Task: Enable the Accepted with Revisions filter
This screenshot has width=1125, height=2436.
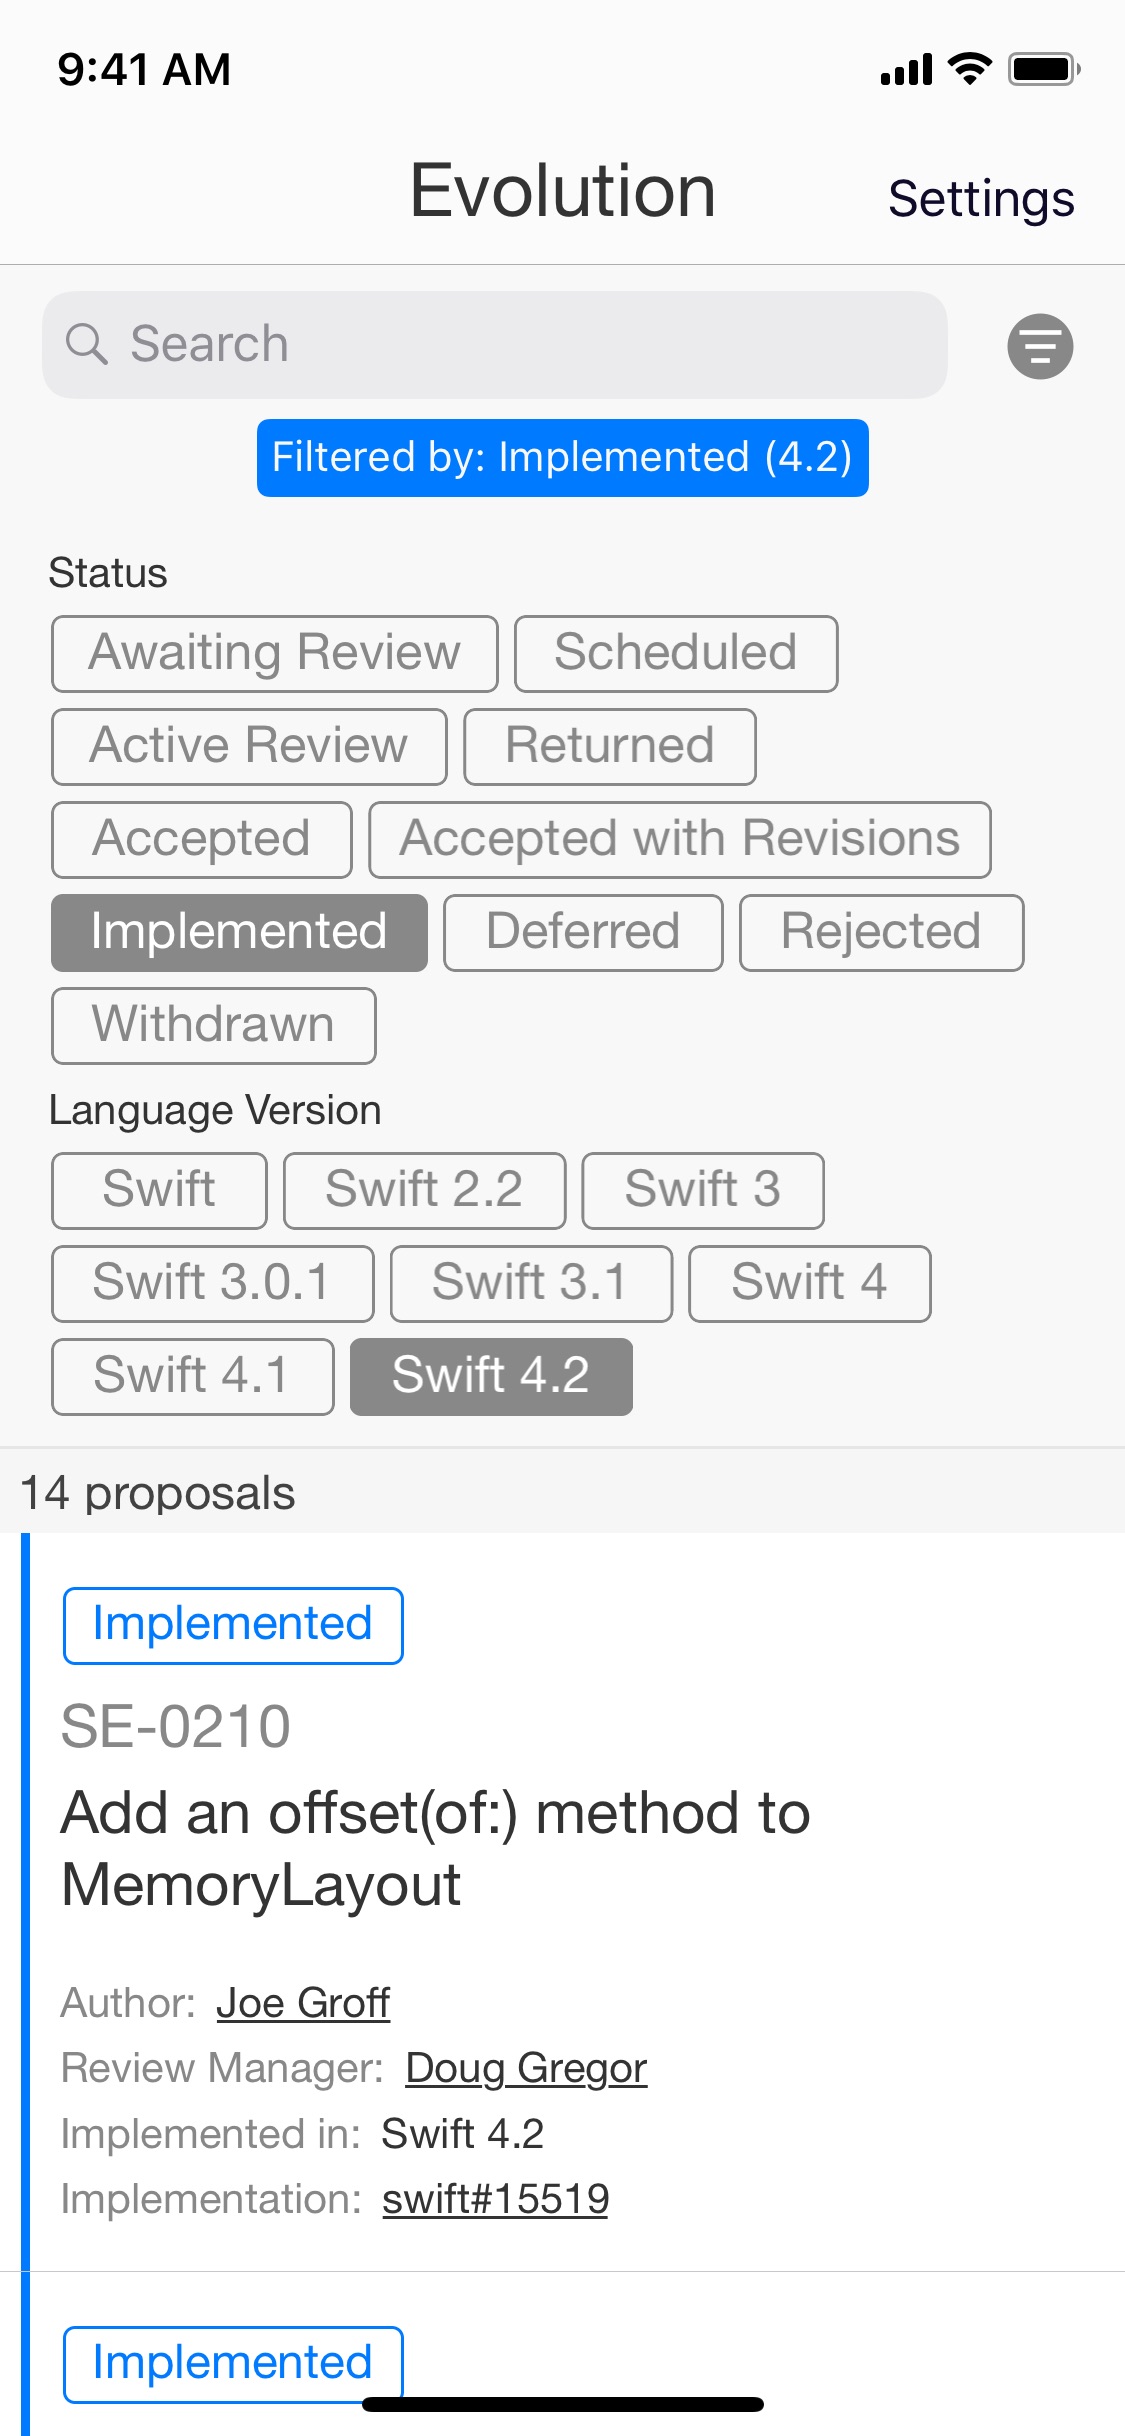Action: pyautogui.click(x=680, y=839)
